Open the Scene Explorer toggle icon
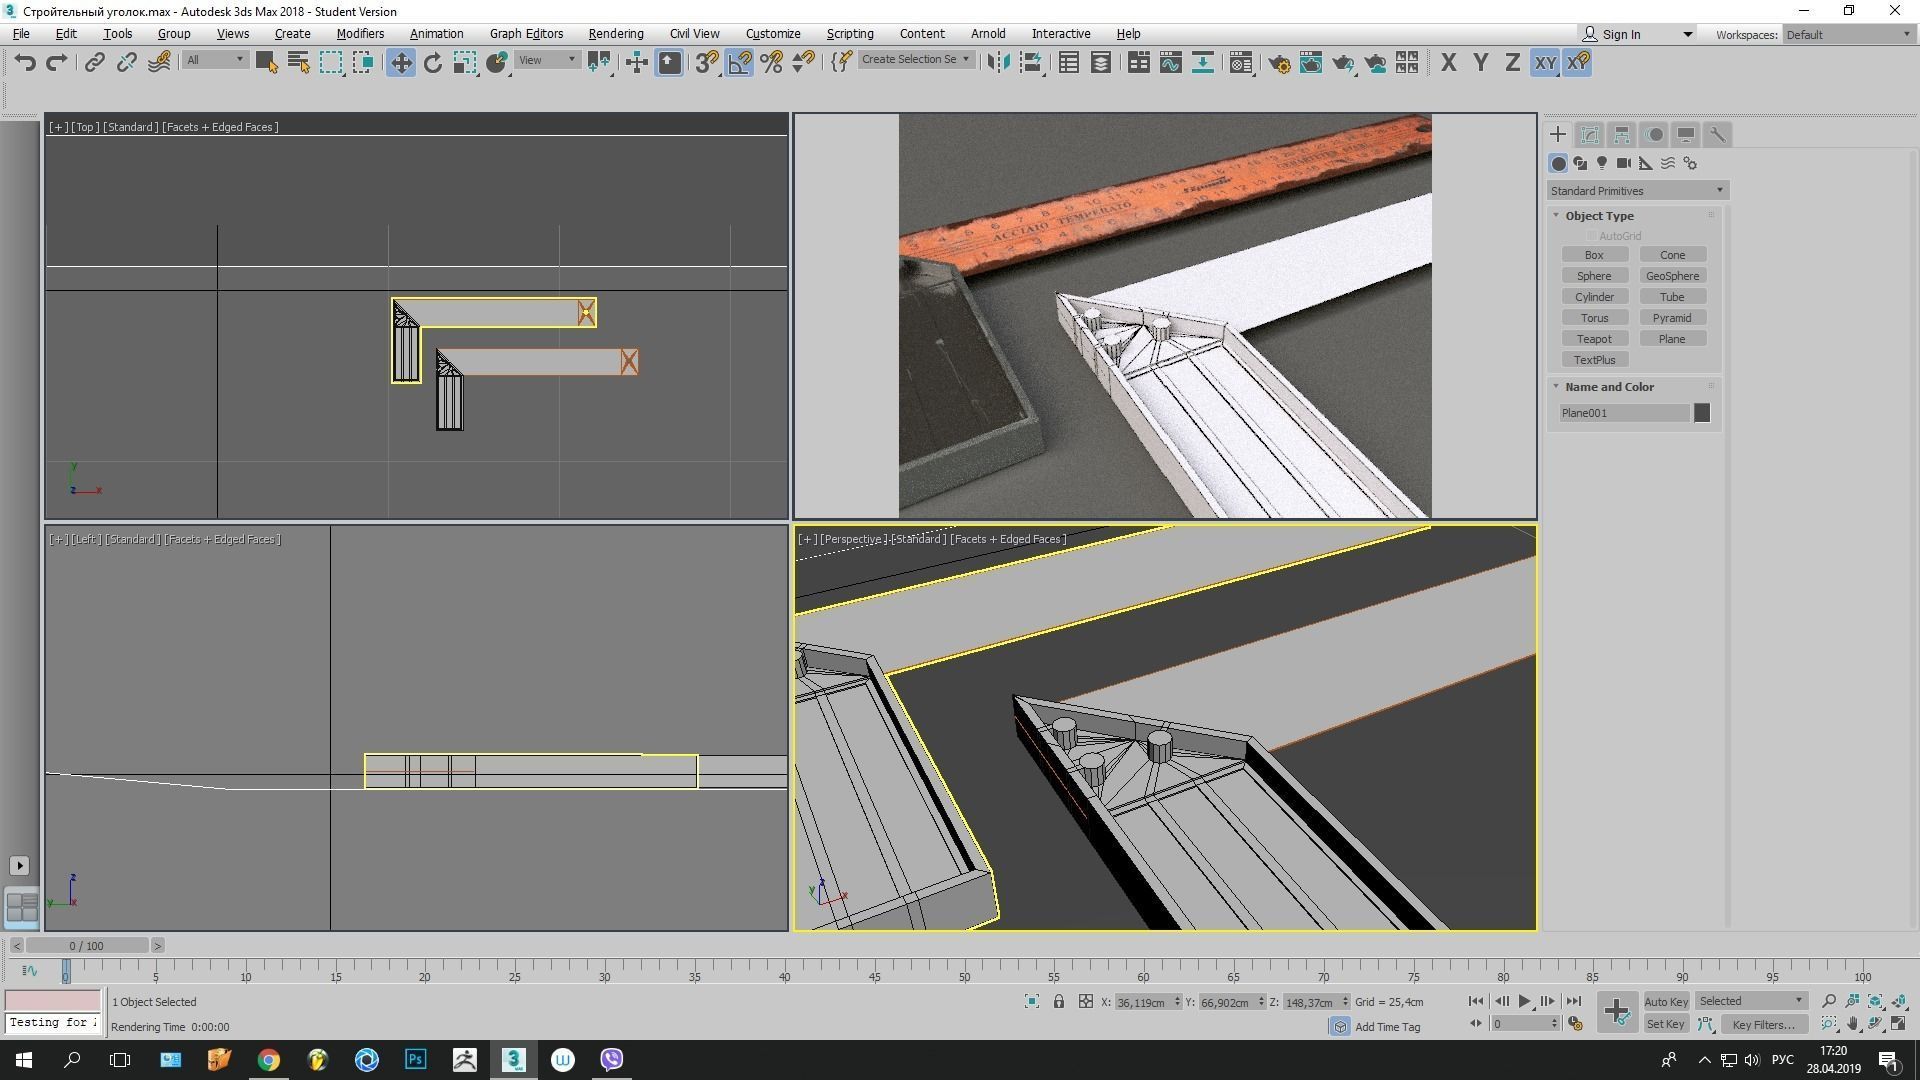The image size is (1920, 1080). click(1069, 63)
